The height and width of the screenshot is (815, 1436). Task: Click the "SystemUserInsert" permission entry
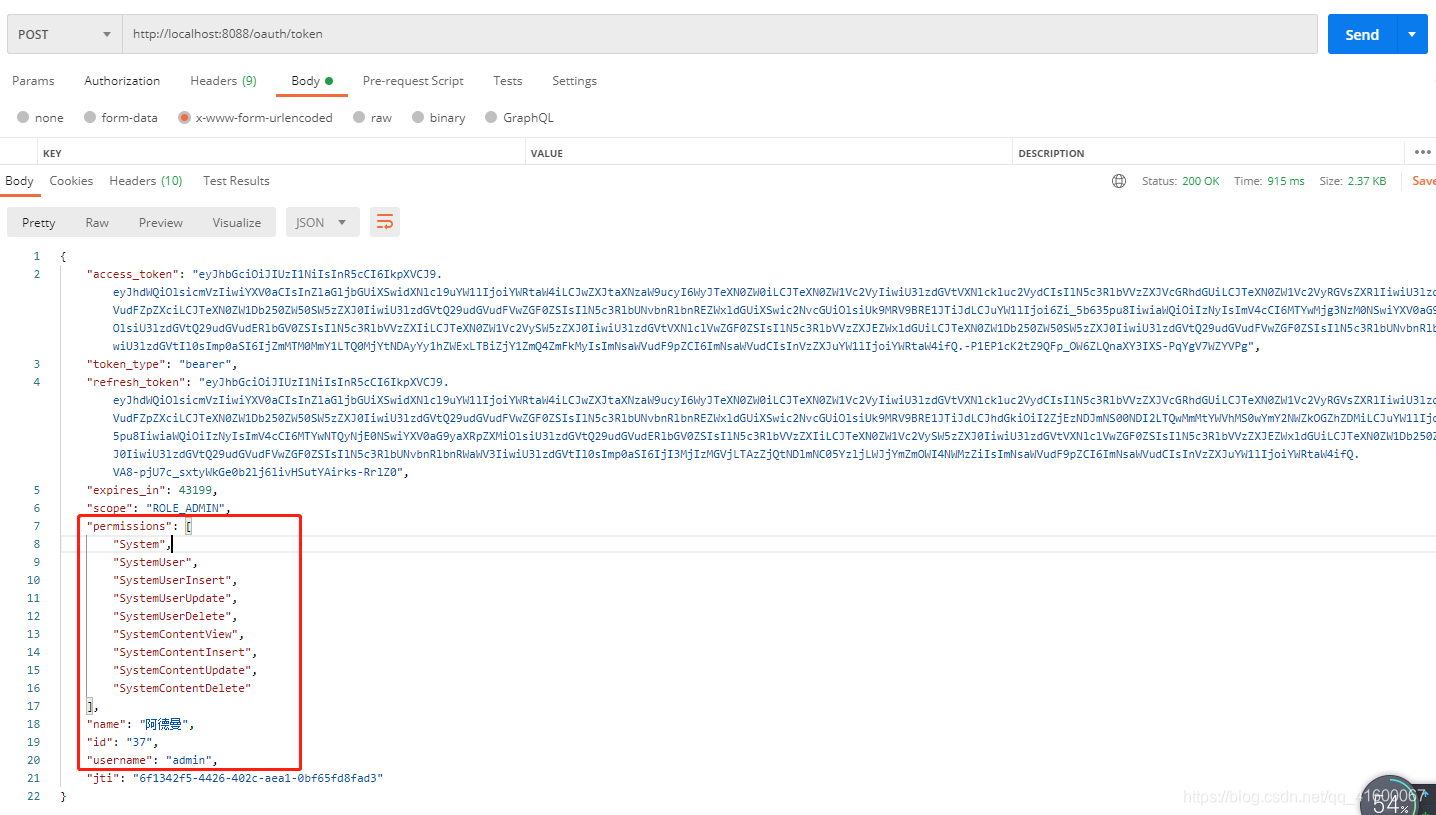tap(172, 580)
